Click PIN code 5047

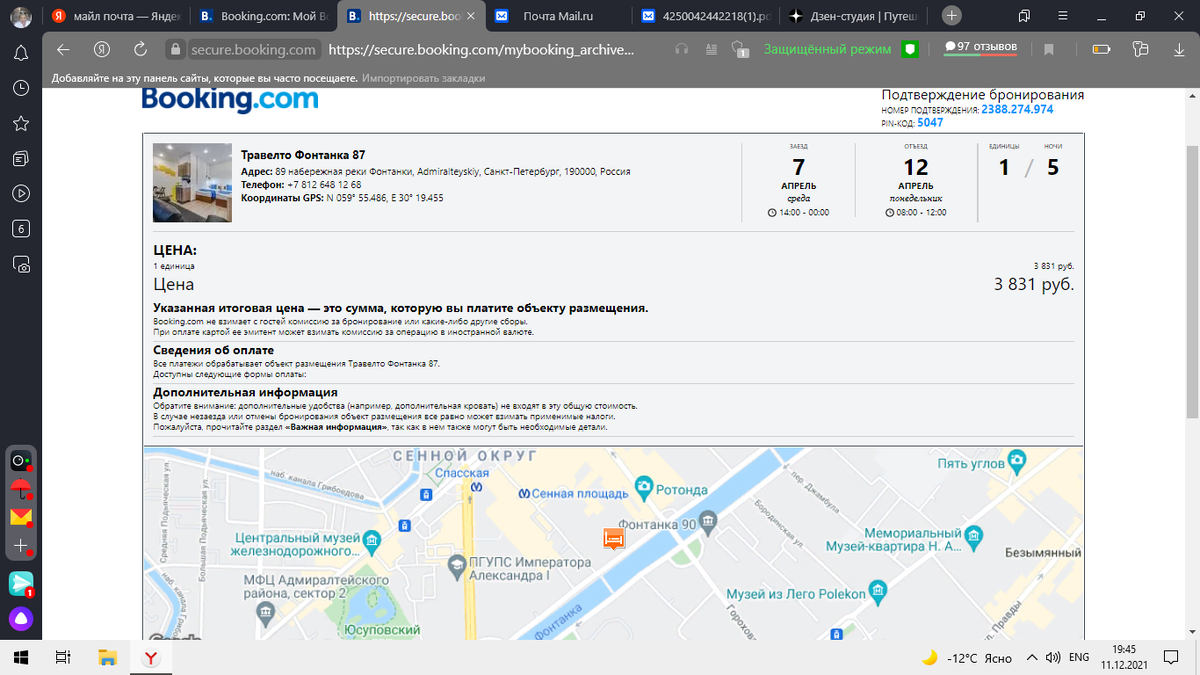coord(930,123)
